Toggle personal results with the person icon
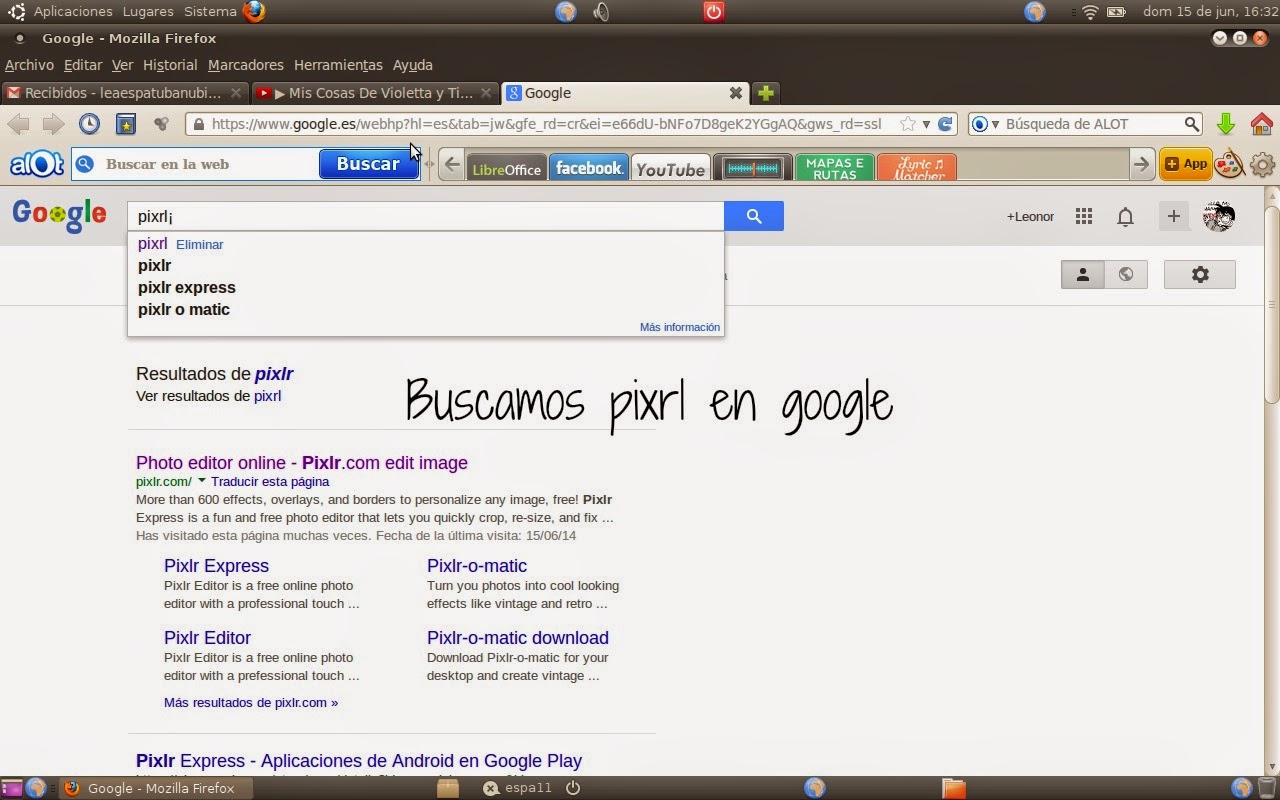The image size is (1280, 800). pyautogui.click(x=1082, y=274)
